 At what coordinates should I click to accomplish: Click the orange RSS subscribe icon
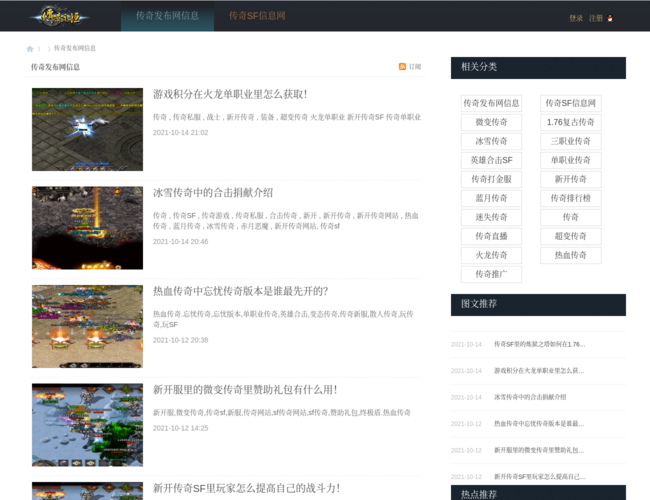coord(403,66)
